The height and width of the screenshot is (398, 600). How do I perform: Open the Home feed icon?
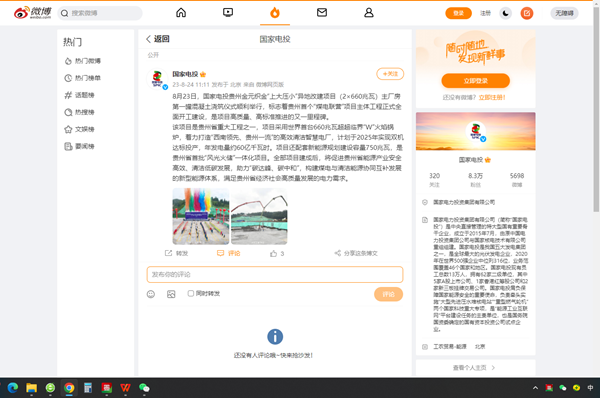coord(181,13)
